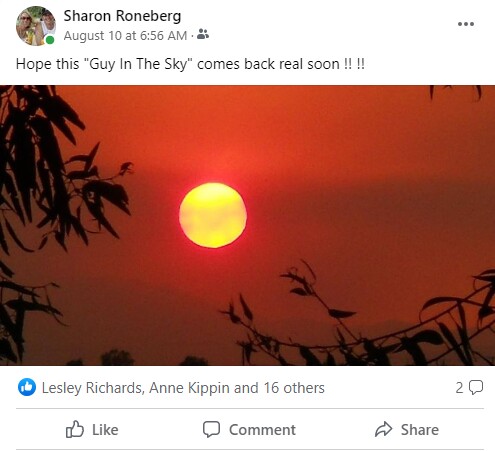Click Sharon Roneberg's profile picture
Image resolution: width=495 pixels, height=451 pixels.
click(x=36, y=26)
